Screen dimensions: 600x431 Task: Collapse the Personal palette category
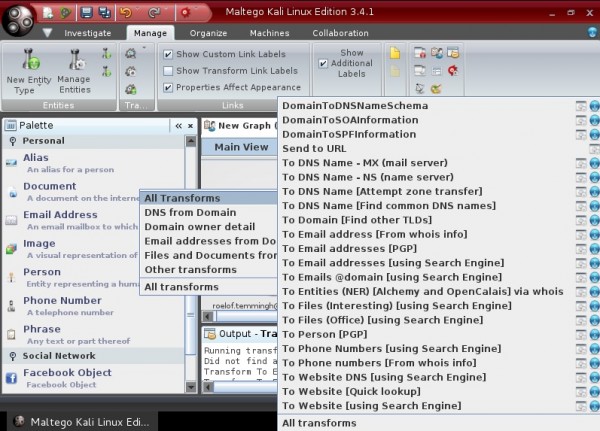13,141
